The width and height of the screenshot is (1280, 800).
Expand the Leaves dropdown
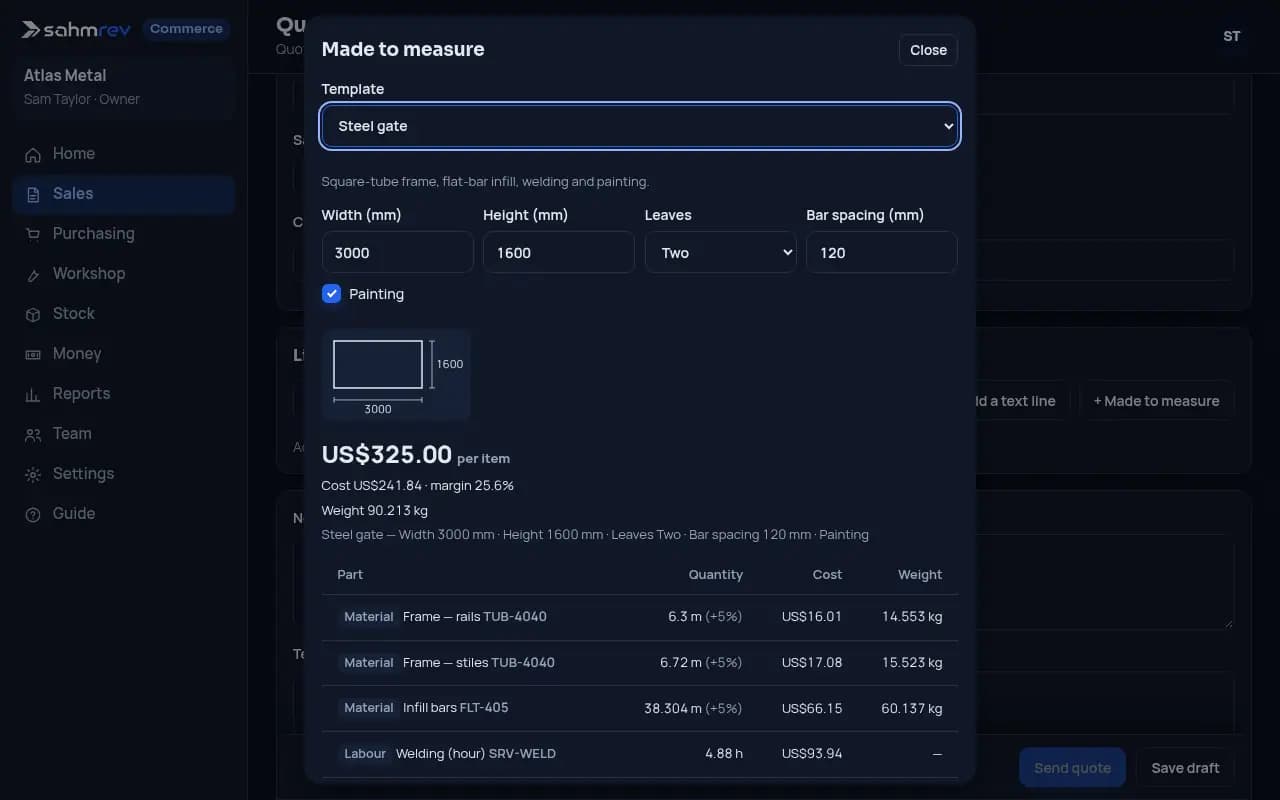720,253
